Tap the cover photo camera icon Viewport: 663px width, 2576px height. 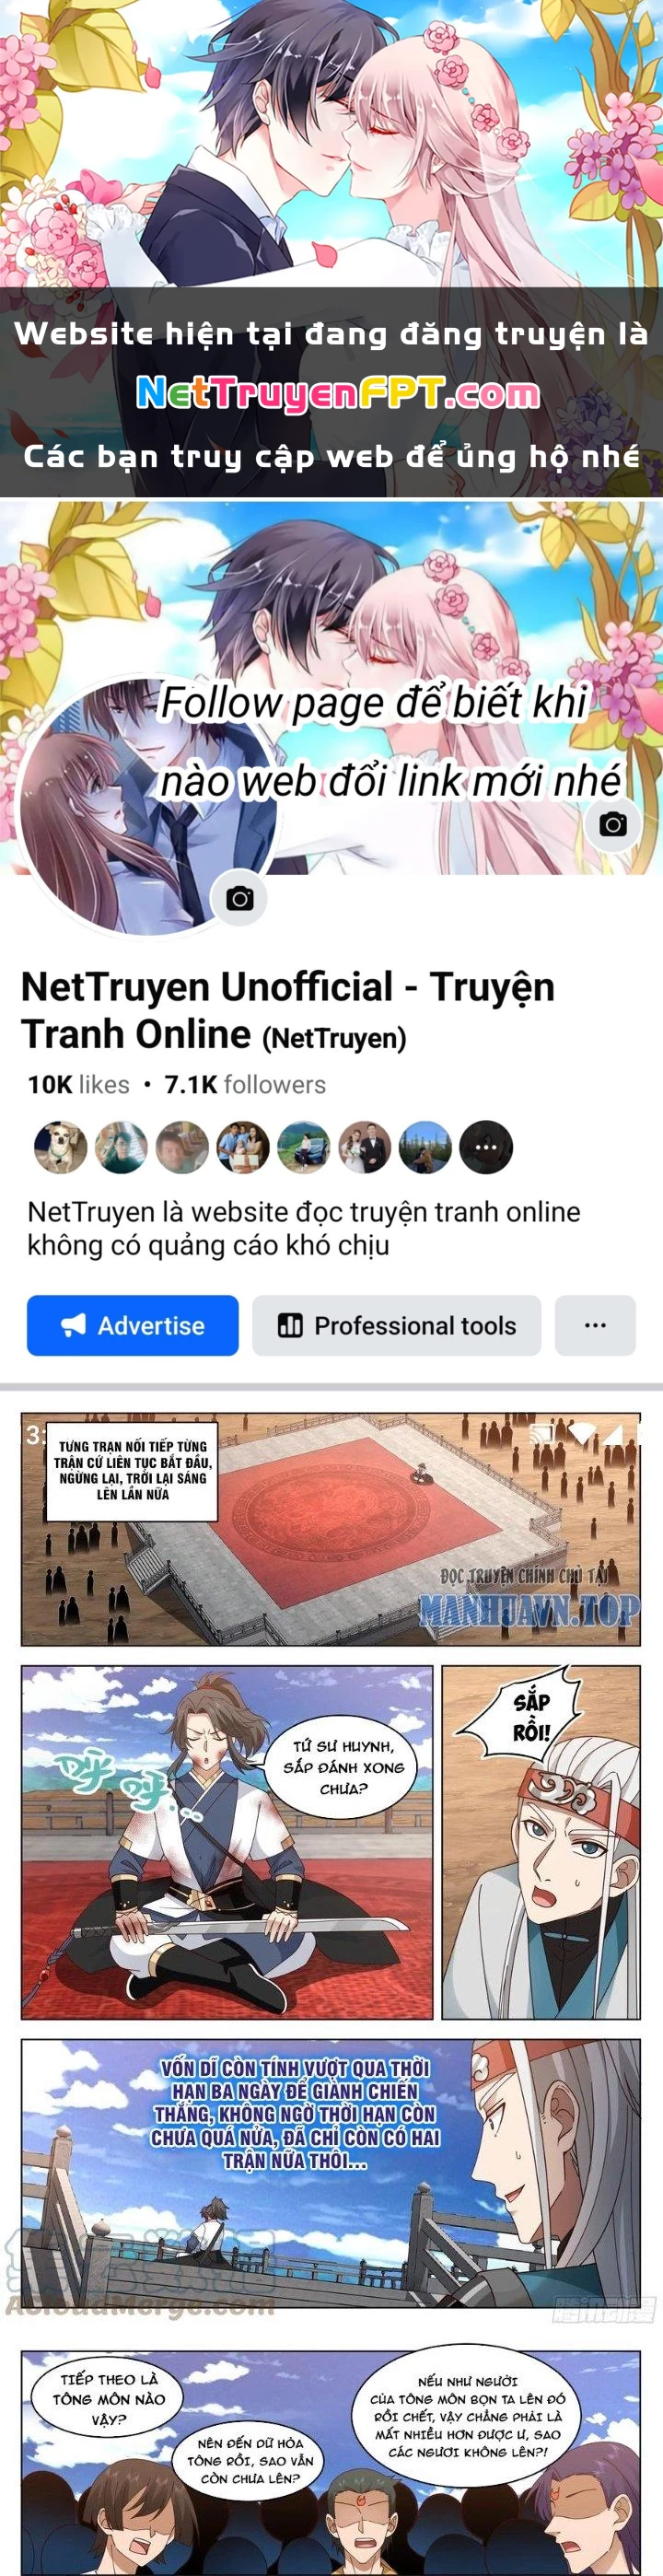coord(613,824)
